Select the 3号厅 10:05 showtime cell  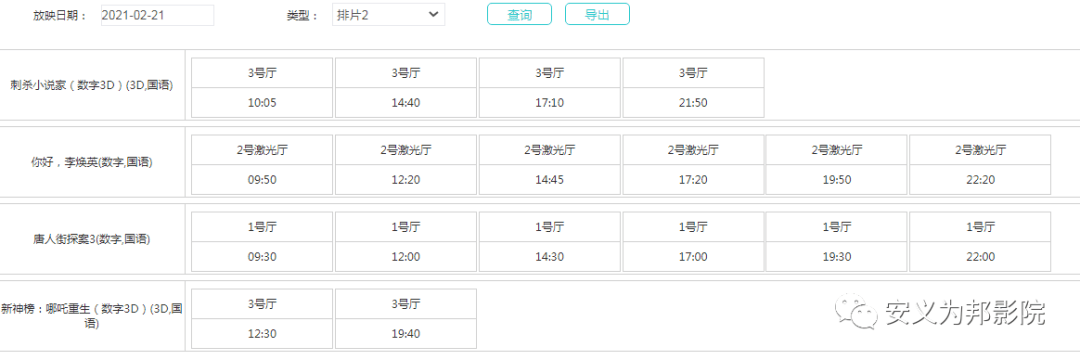click(262, 87)
